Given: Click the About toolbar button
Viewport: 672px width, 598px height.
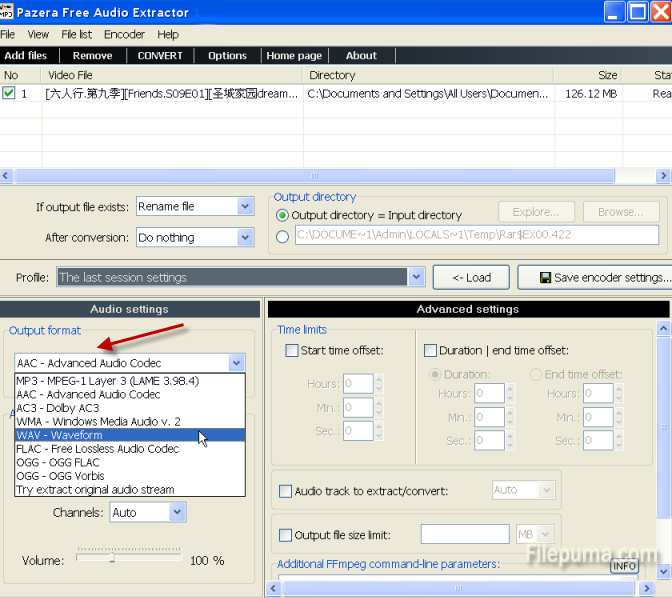Looking at the screenshot, I should click(x=361, y=56).
